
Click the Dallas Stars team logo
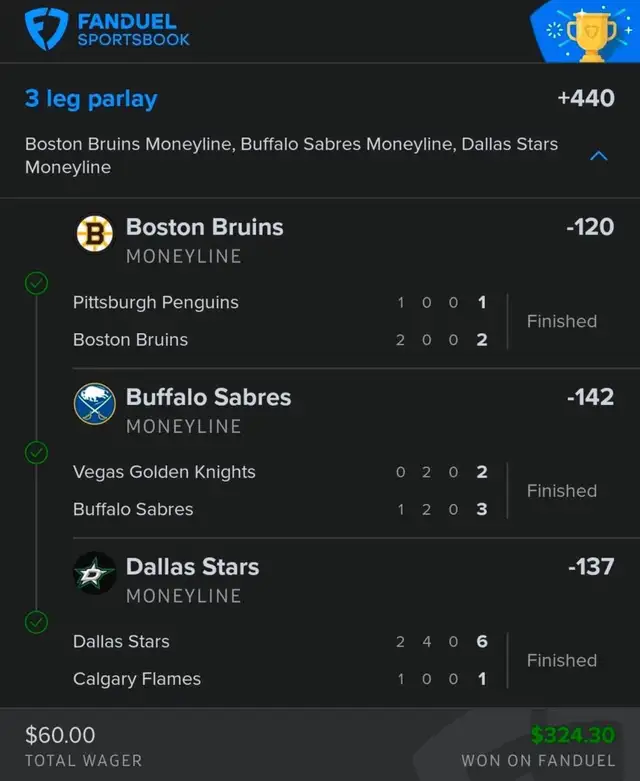point(95,574)
